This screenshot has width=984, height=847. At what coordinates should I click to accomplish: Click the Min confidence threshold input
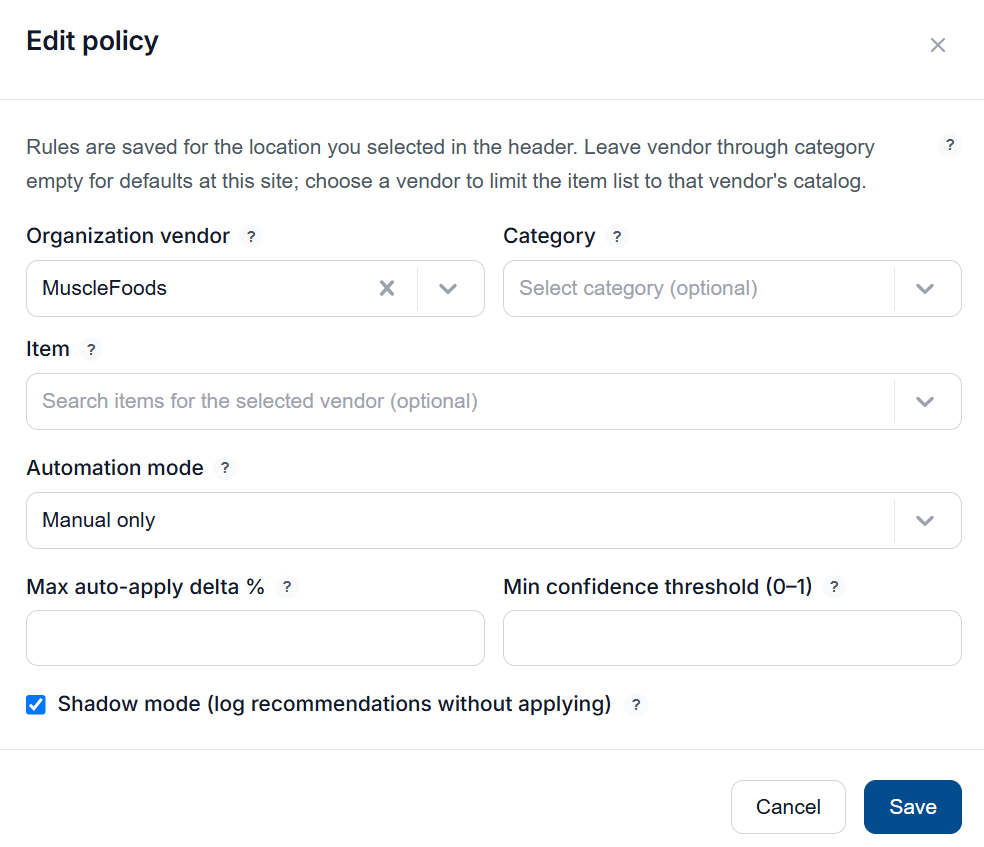point(732,638)
